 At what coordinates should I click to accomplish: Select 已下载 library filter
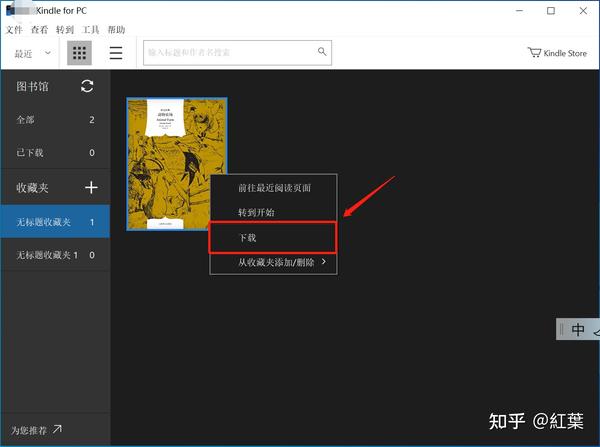tap(55, 153)
